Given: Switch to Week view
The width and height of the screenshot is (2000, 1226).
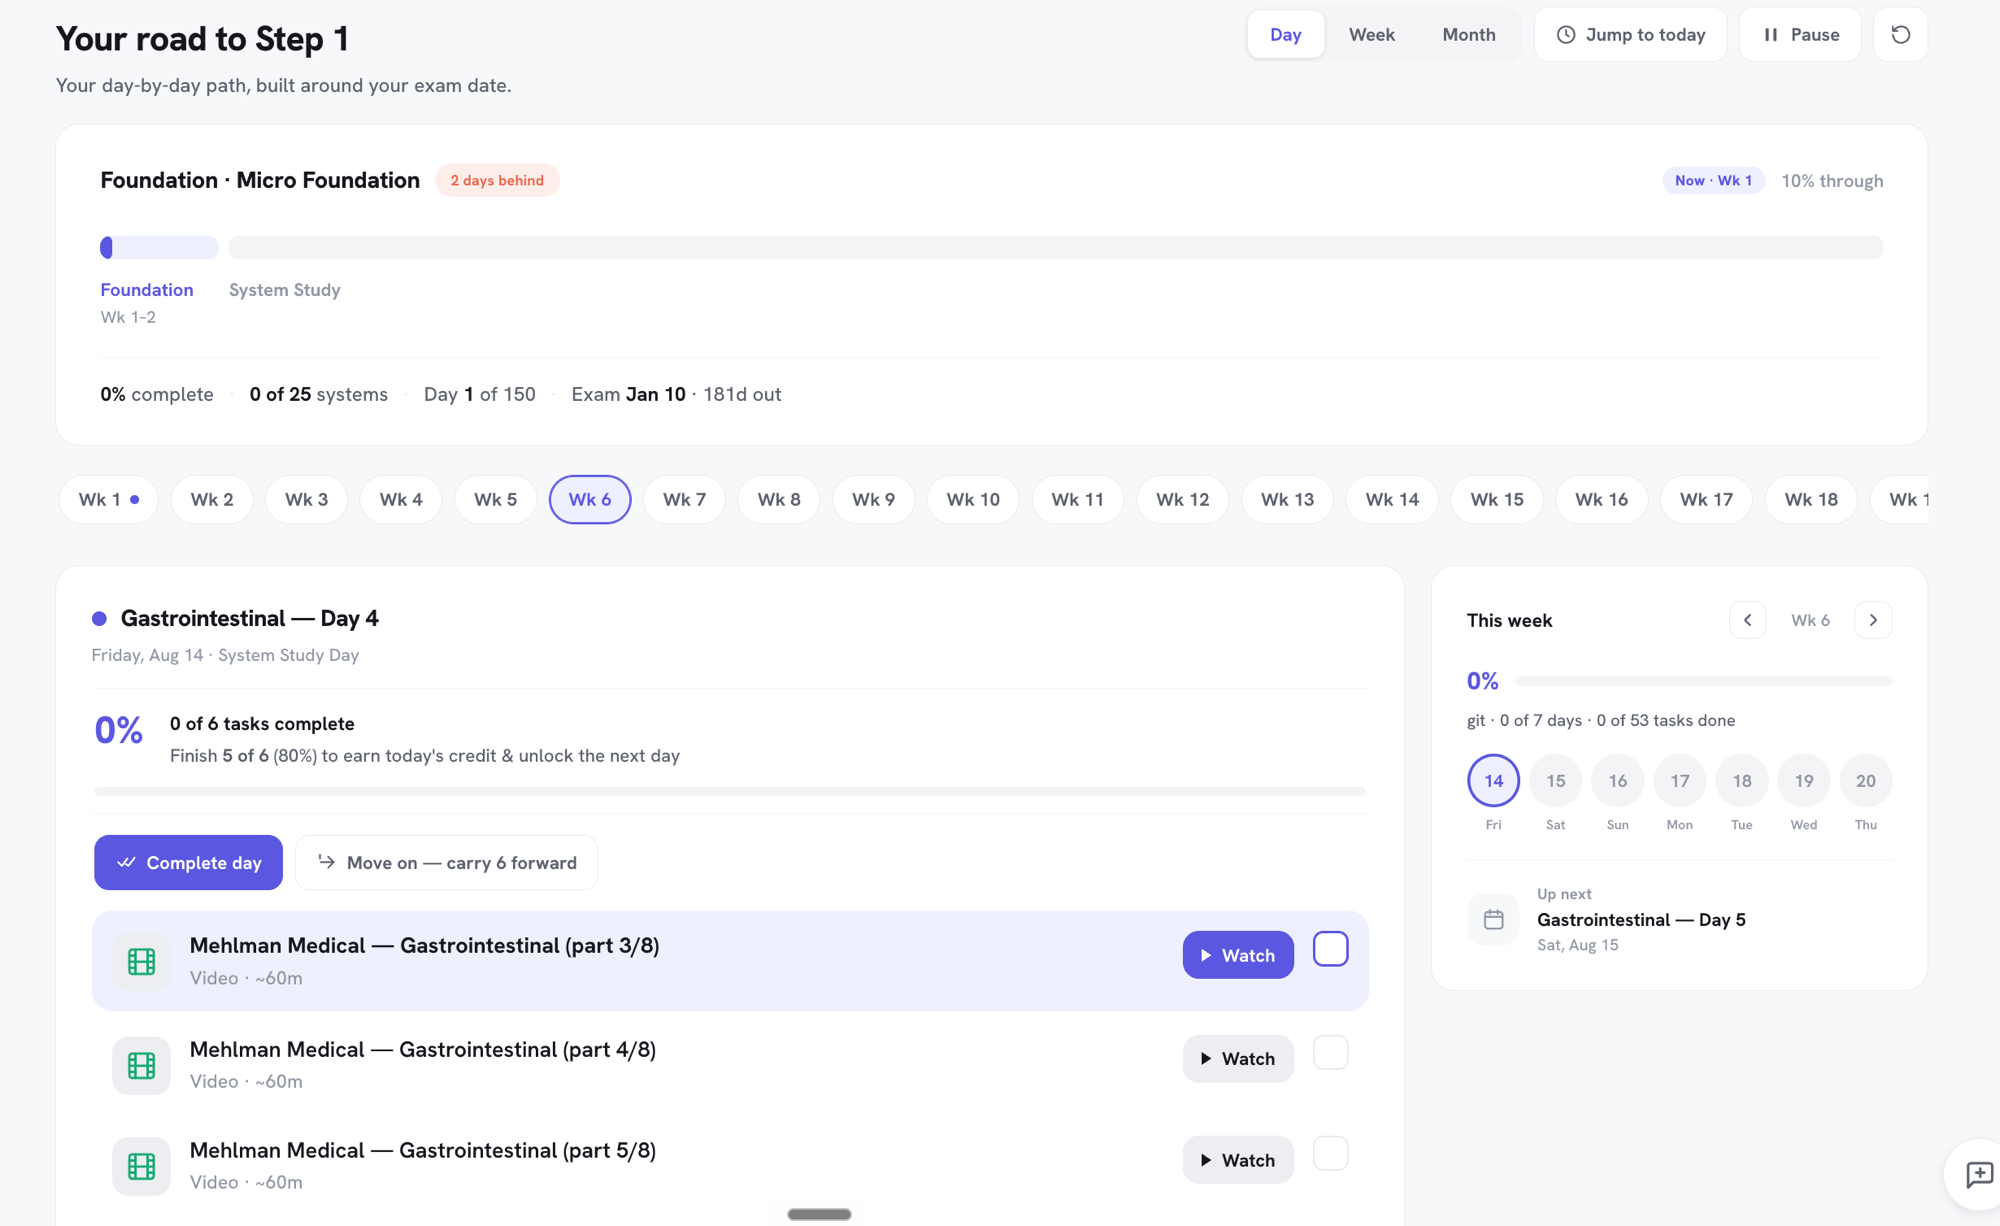Looking at the screenshot, I should coord(1371,34).
